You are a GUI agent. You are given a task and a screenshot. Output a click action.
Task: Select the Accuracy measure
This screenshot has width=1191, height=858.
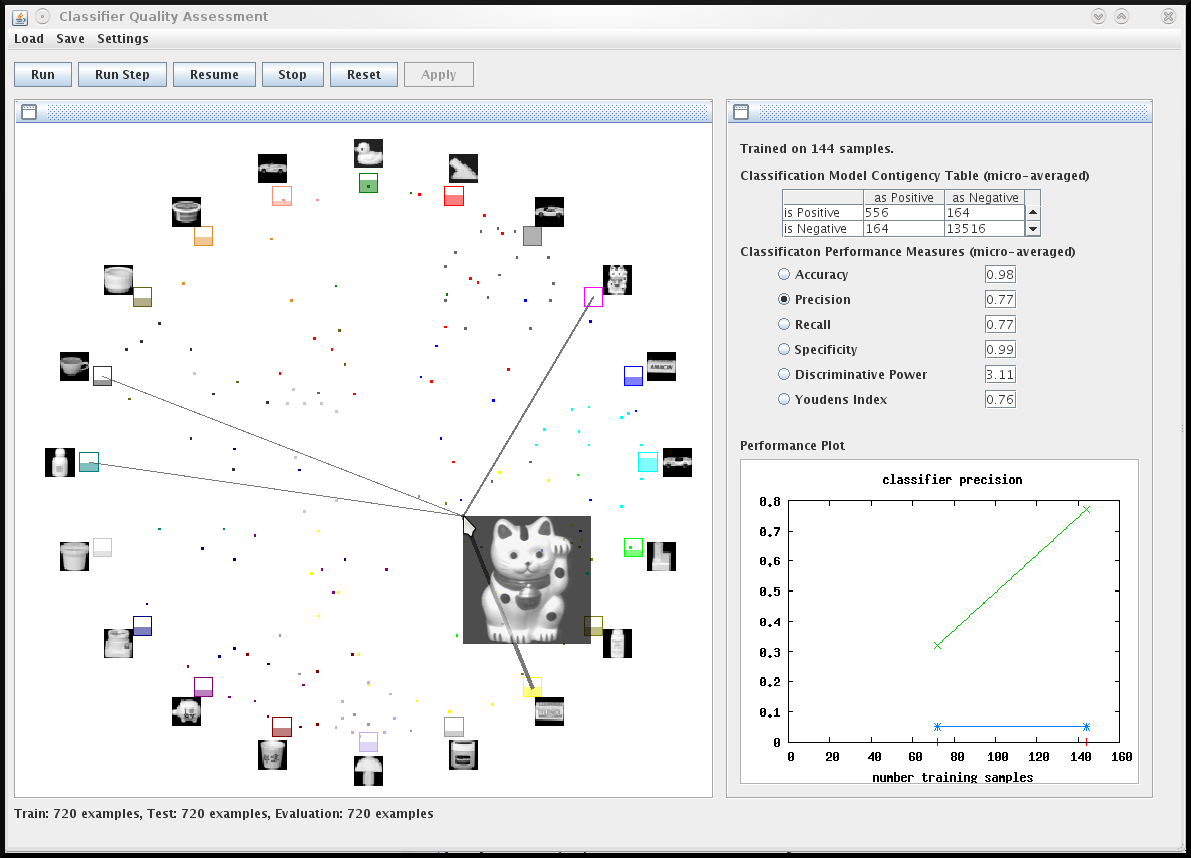[x=784, y=274]
